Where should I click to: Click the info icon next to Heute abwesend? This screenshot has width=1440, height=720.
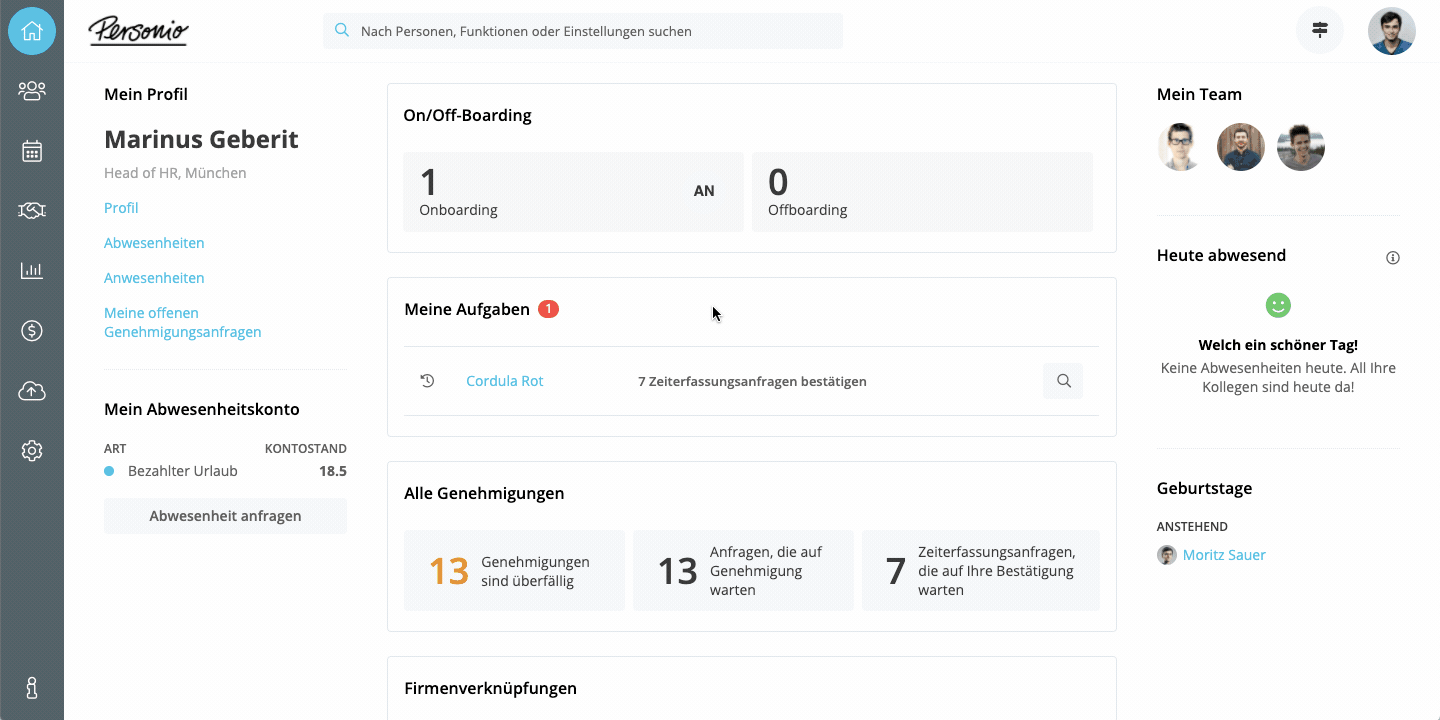(x=1393, y=257)
